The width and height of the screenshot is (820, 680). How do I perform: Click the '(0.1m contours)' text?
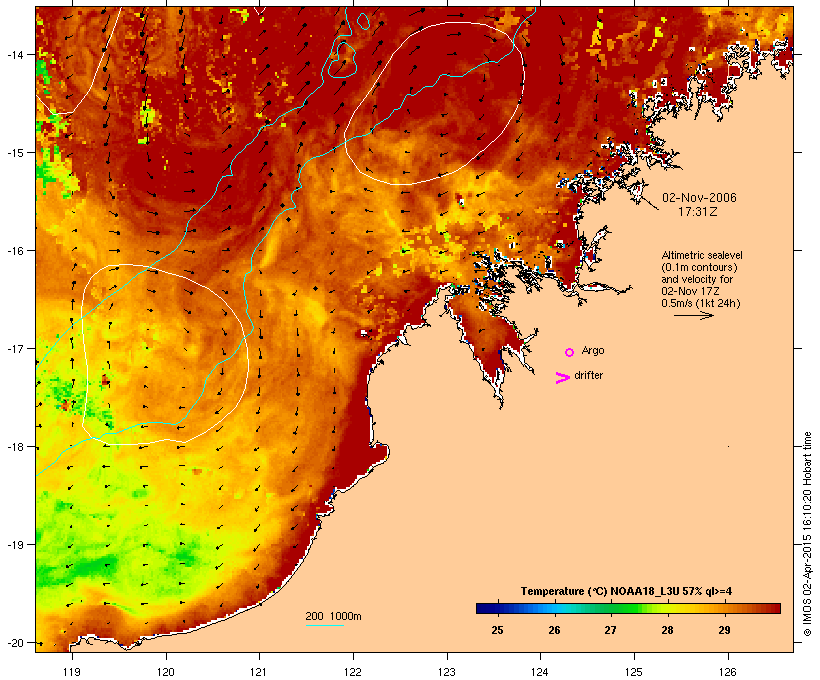point(699,267)
